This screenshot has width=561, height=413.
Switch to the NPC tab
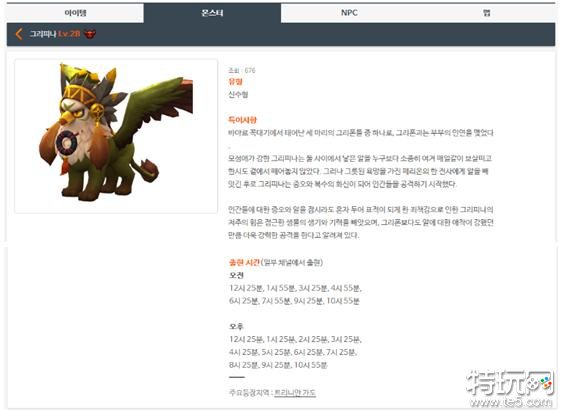(x=349, y=13)
